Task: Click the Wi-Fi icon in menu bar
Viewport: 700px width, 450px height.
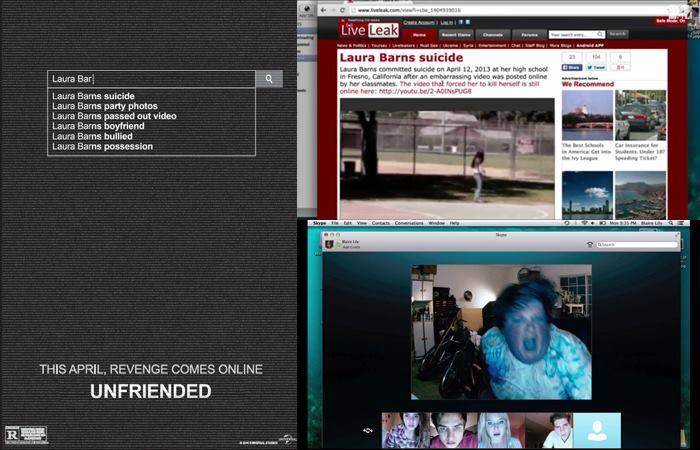Action: tap(584, 223)
